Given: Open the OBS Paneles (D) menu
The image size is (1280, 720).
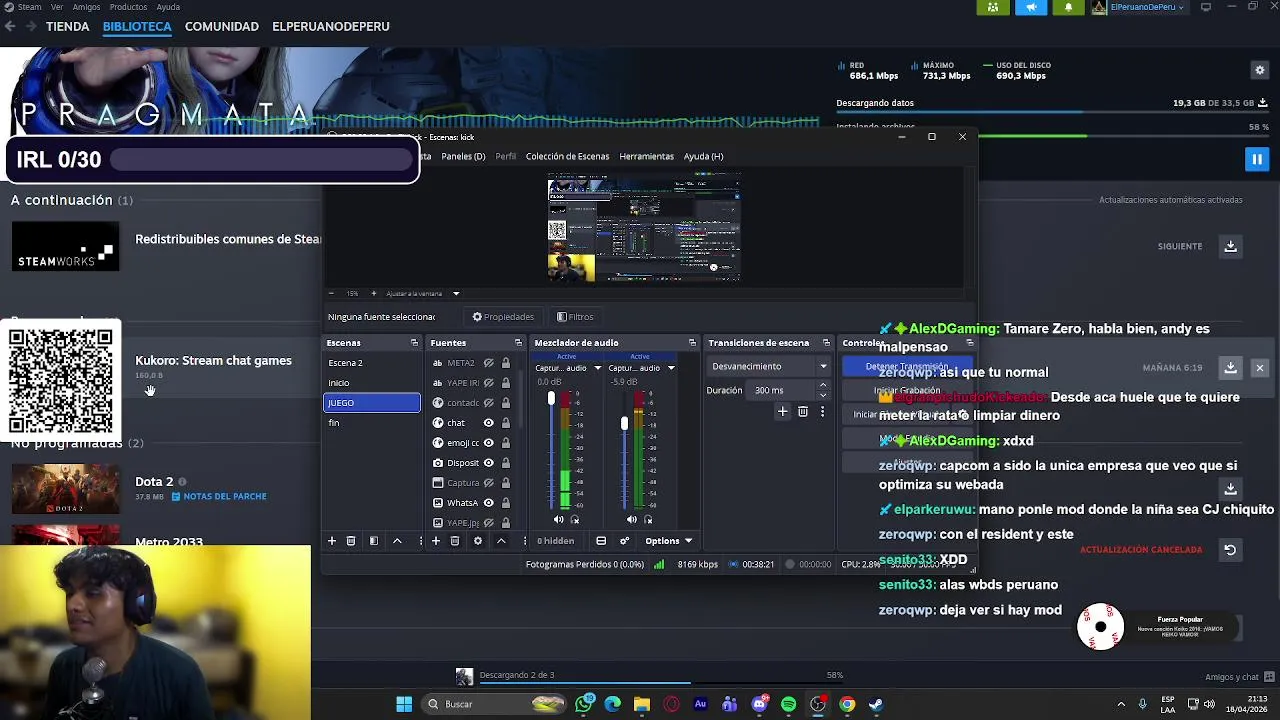Looking at the screenshot, I should (463, 156).
